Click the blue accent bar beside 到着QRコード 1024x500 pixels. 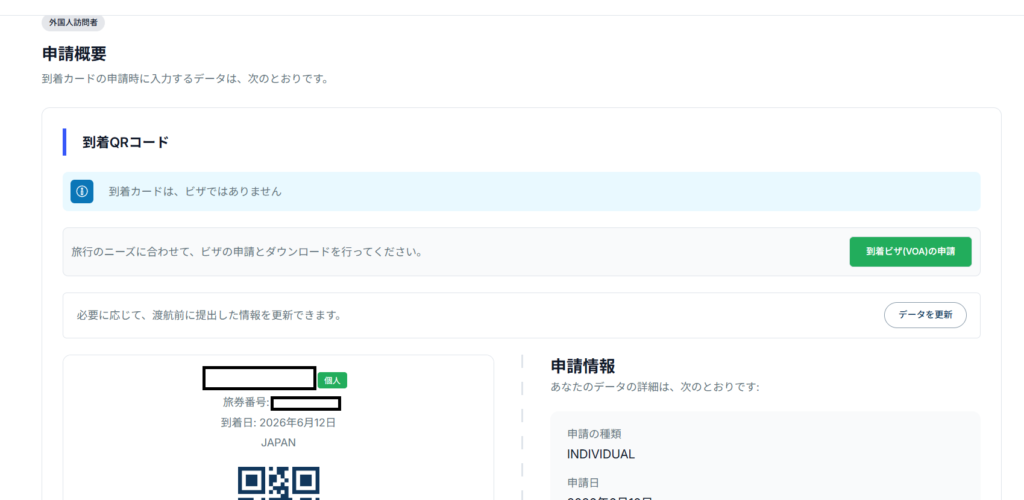pos(65,142)
